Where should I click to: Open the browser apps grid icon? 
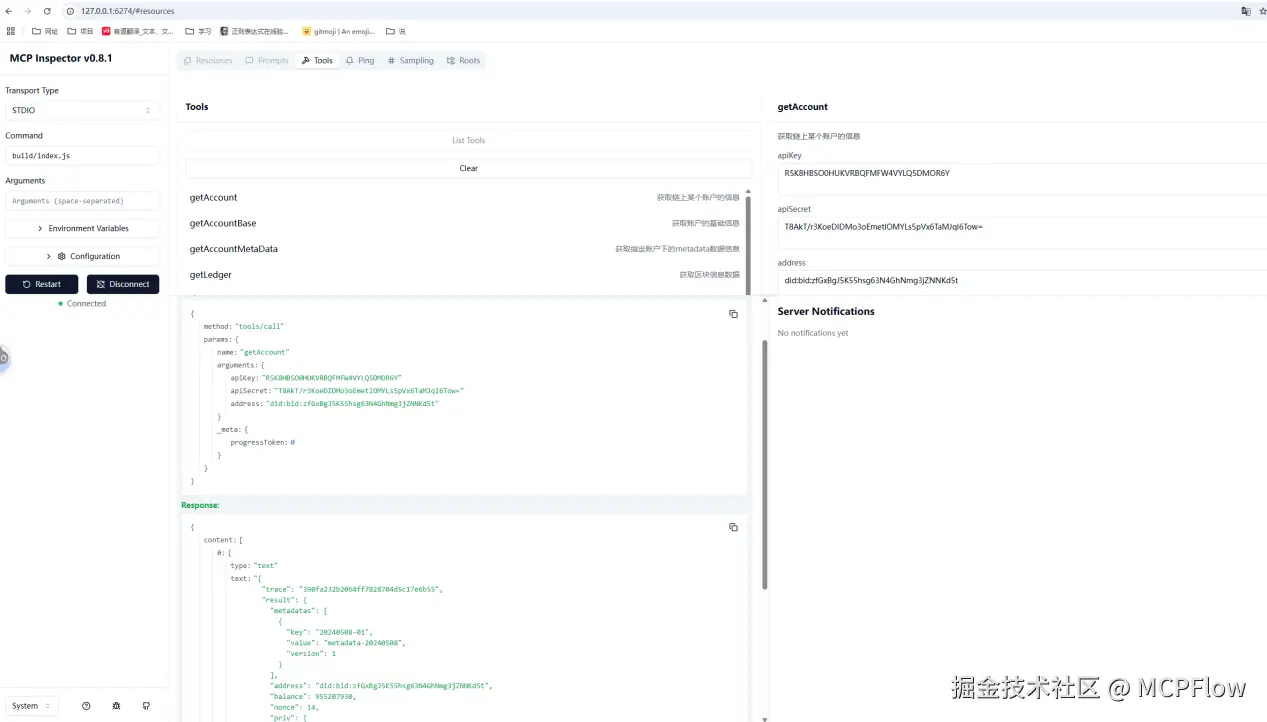[x=11, y=31]
